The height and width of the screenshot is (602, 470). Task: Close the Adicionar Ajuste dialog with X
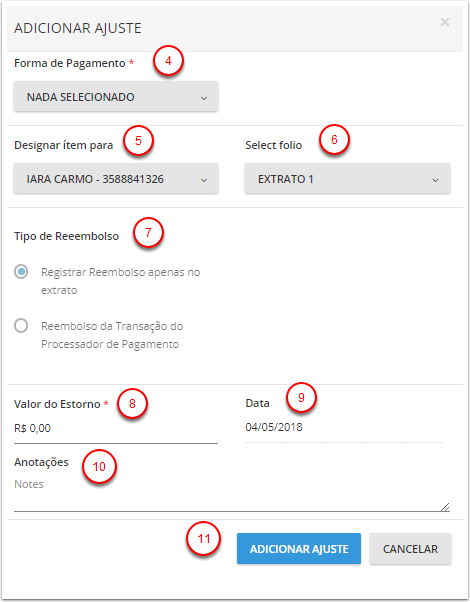click(445, 22)
